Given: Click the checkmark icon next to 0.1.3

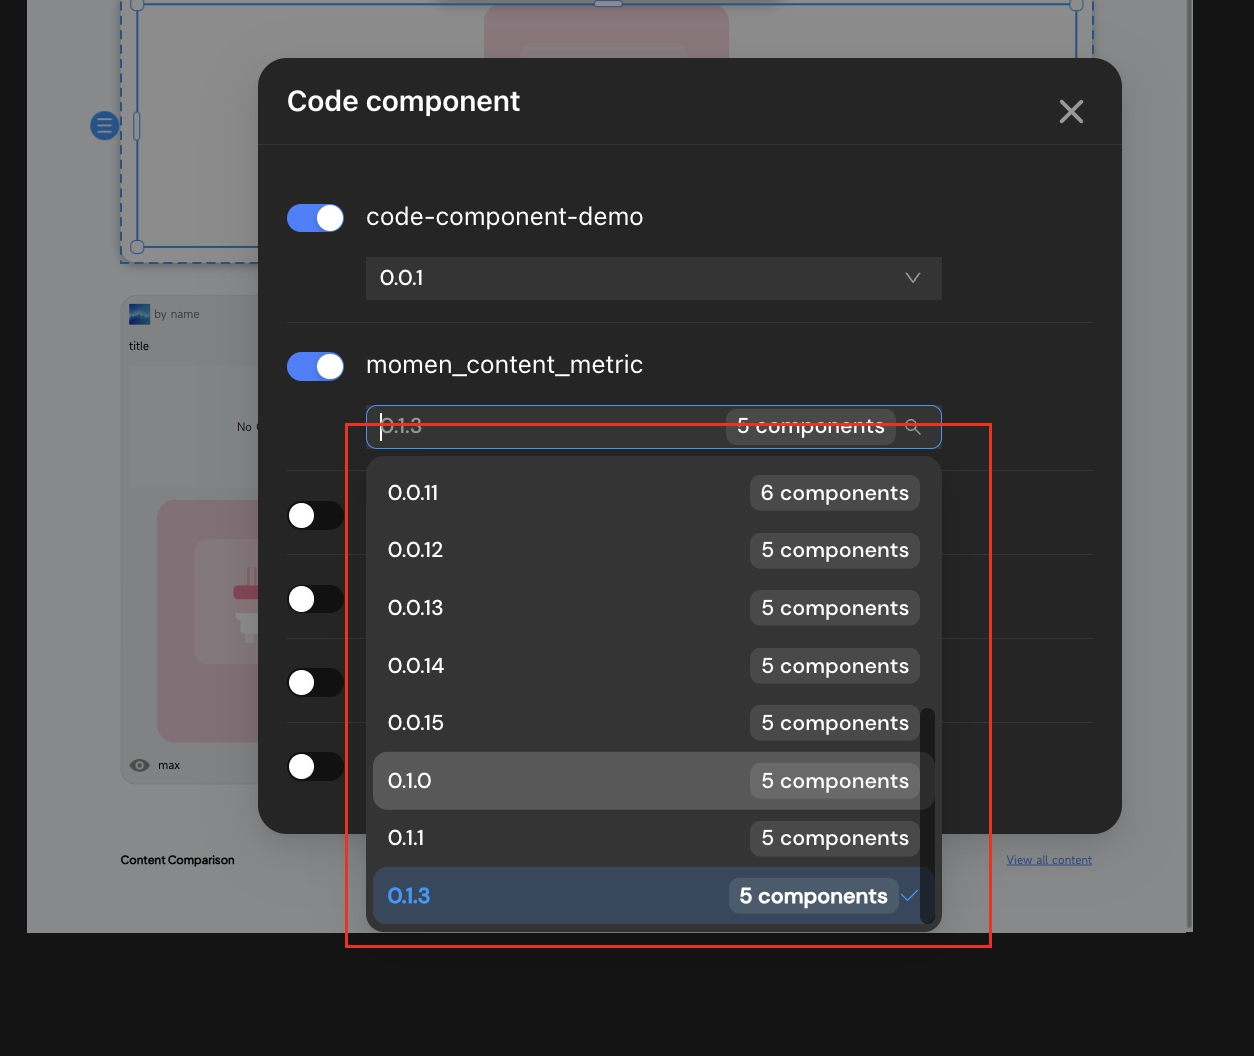Looking at the screenshot, I should [x=909, y=896].
